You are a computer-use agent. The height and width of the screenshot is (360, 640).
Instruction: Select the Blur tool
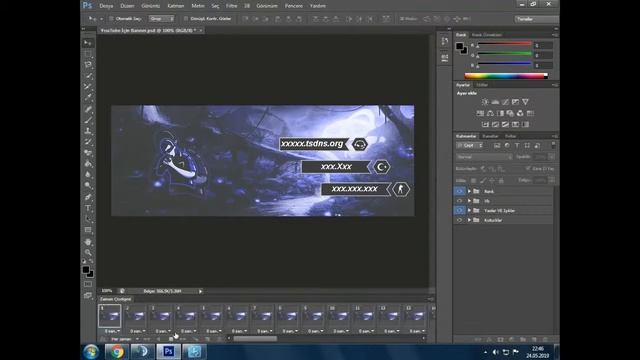(88, 174)
